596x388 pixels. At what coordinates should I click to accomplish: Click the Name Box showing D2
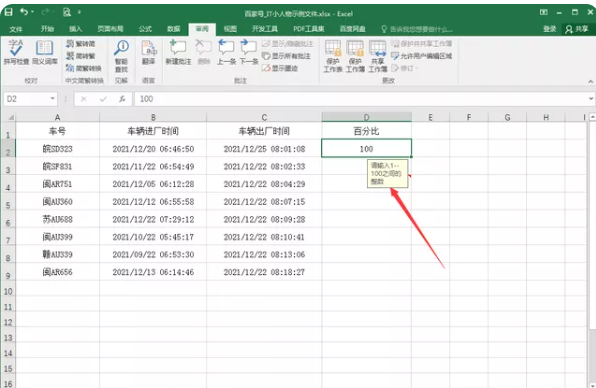27,99
